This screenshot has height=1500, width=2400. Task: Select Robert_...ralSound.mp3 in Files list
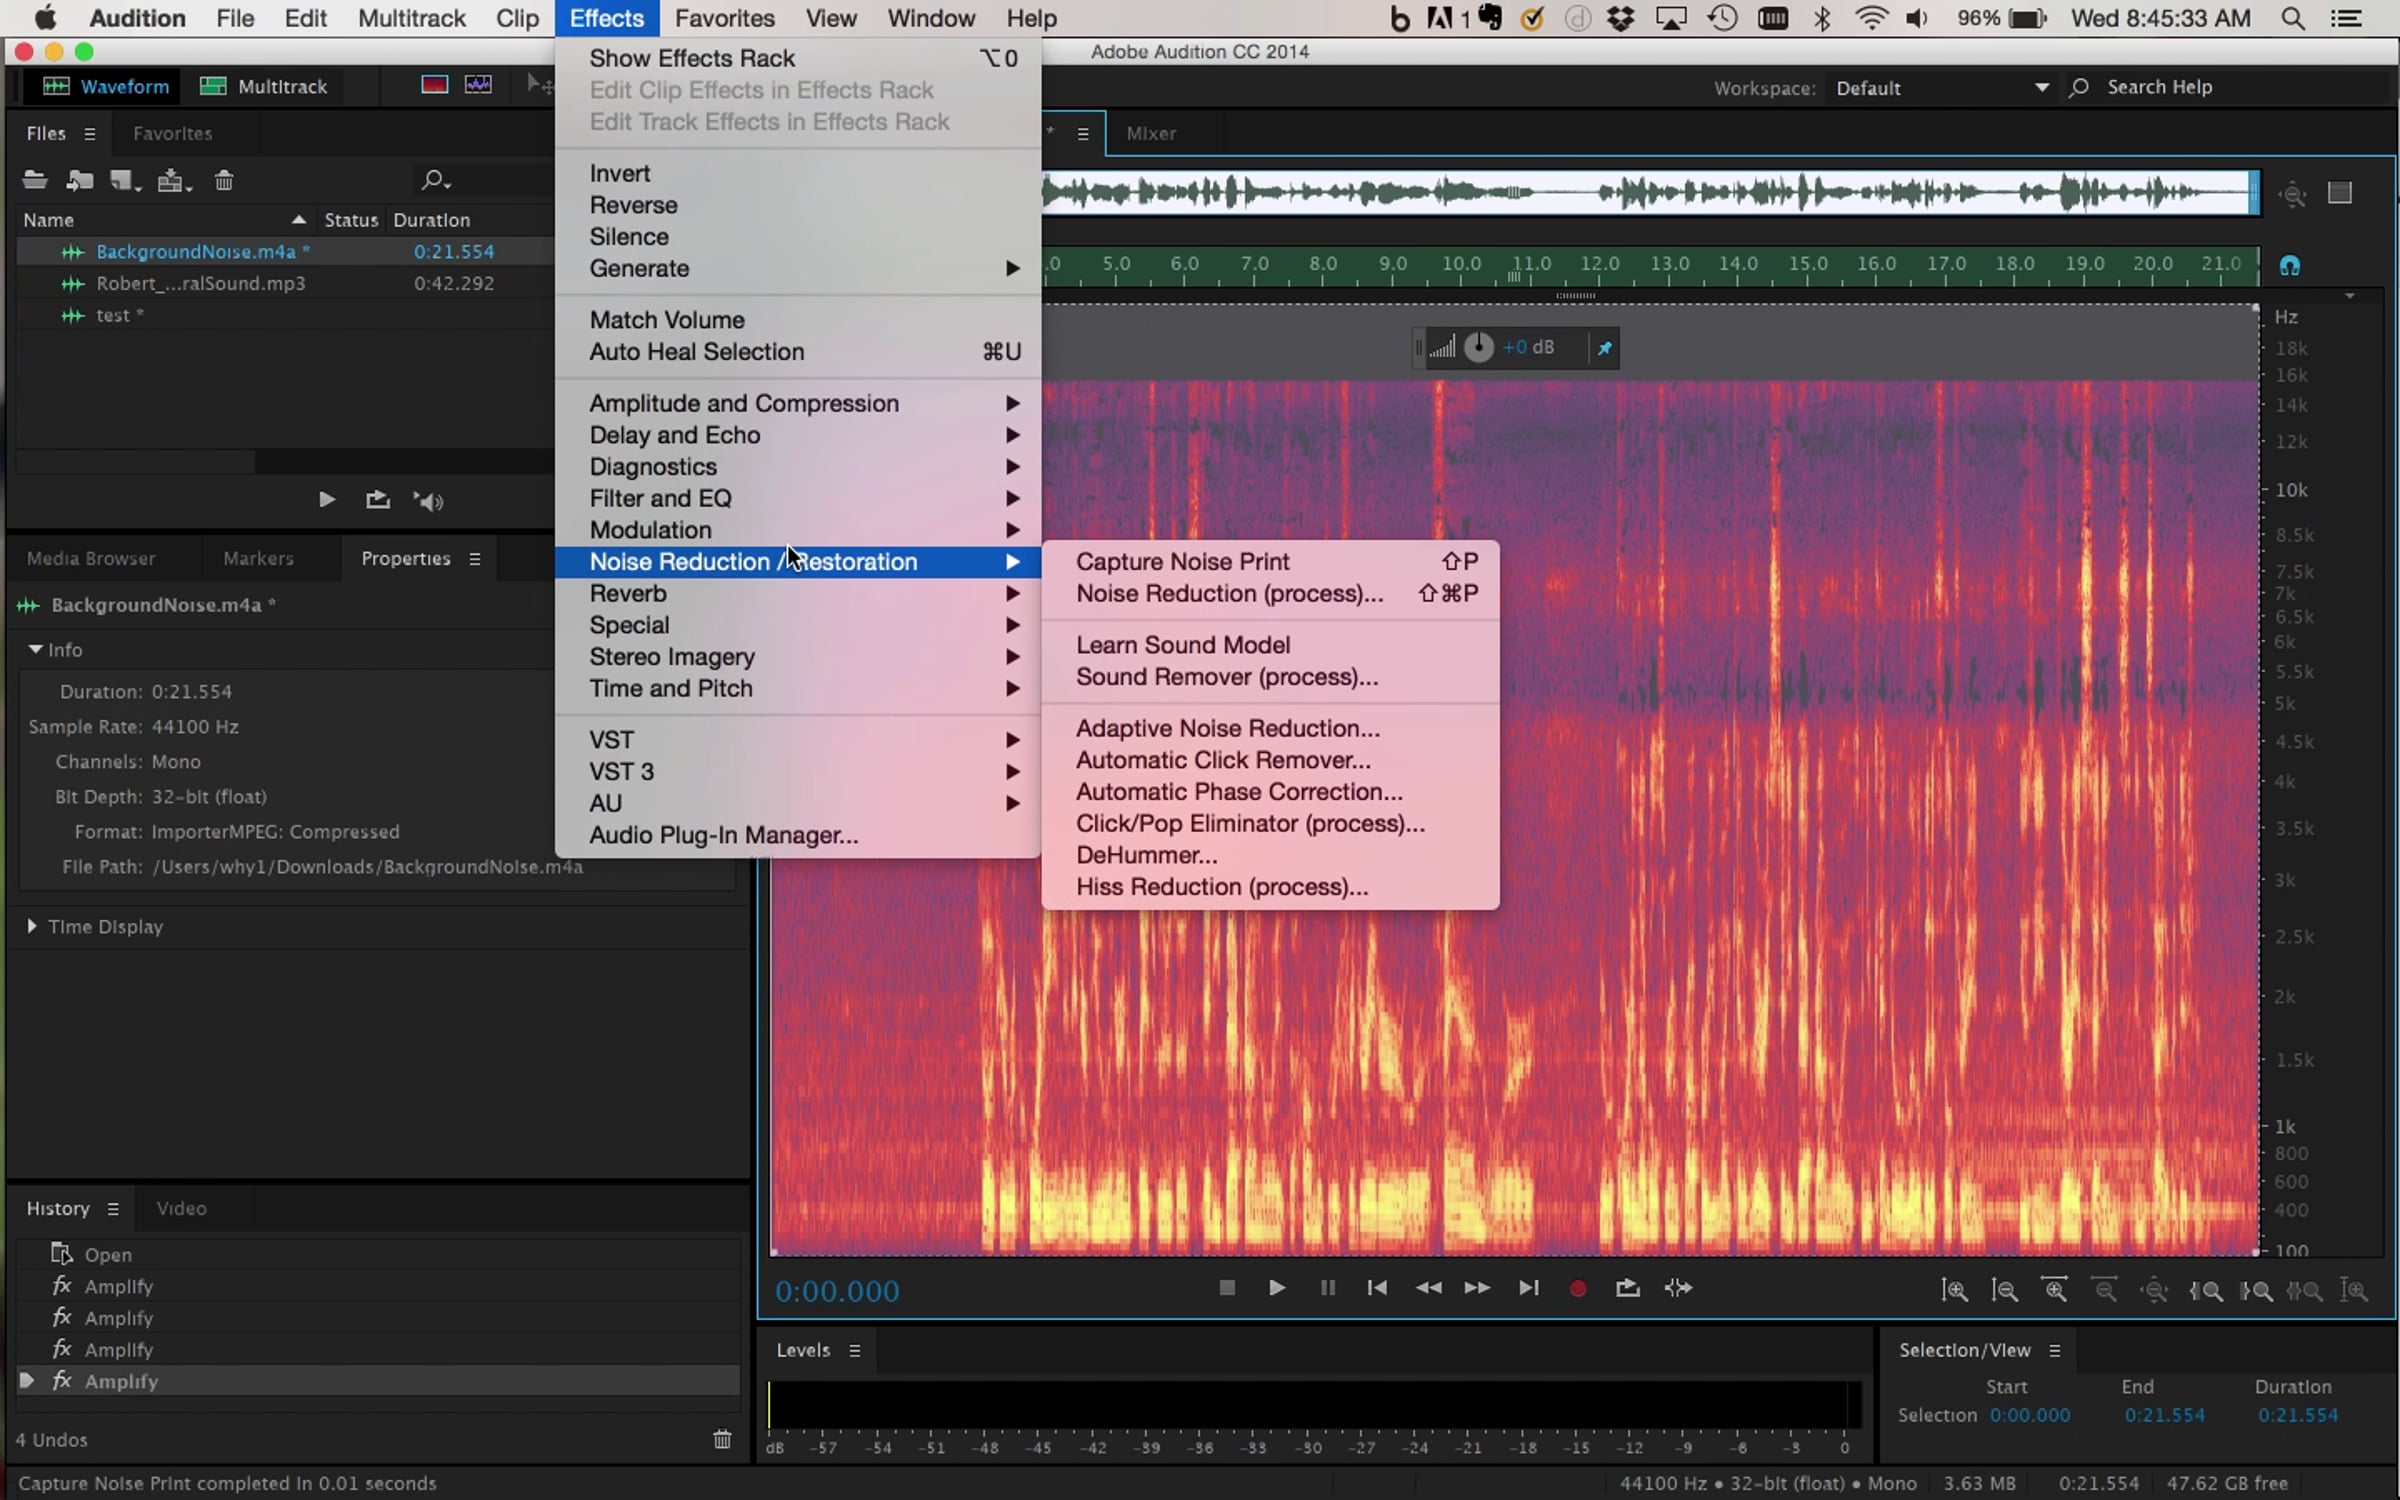(x=200, y=283)
